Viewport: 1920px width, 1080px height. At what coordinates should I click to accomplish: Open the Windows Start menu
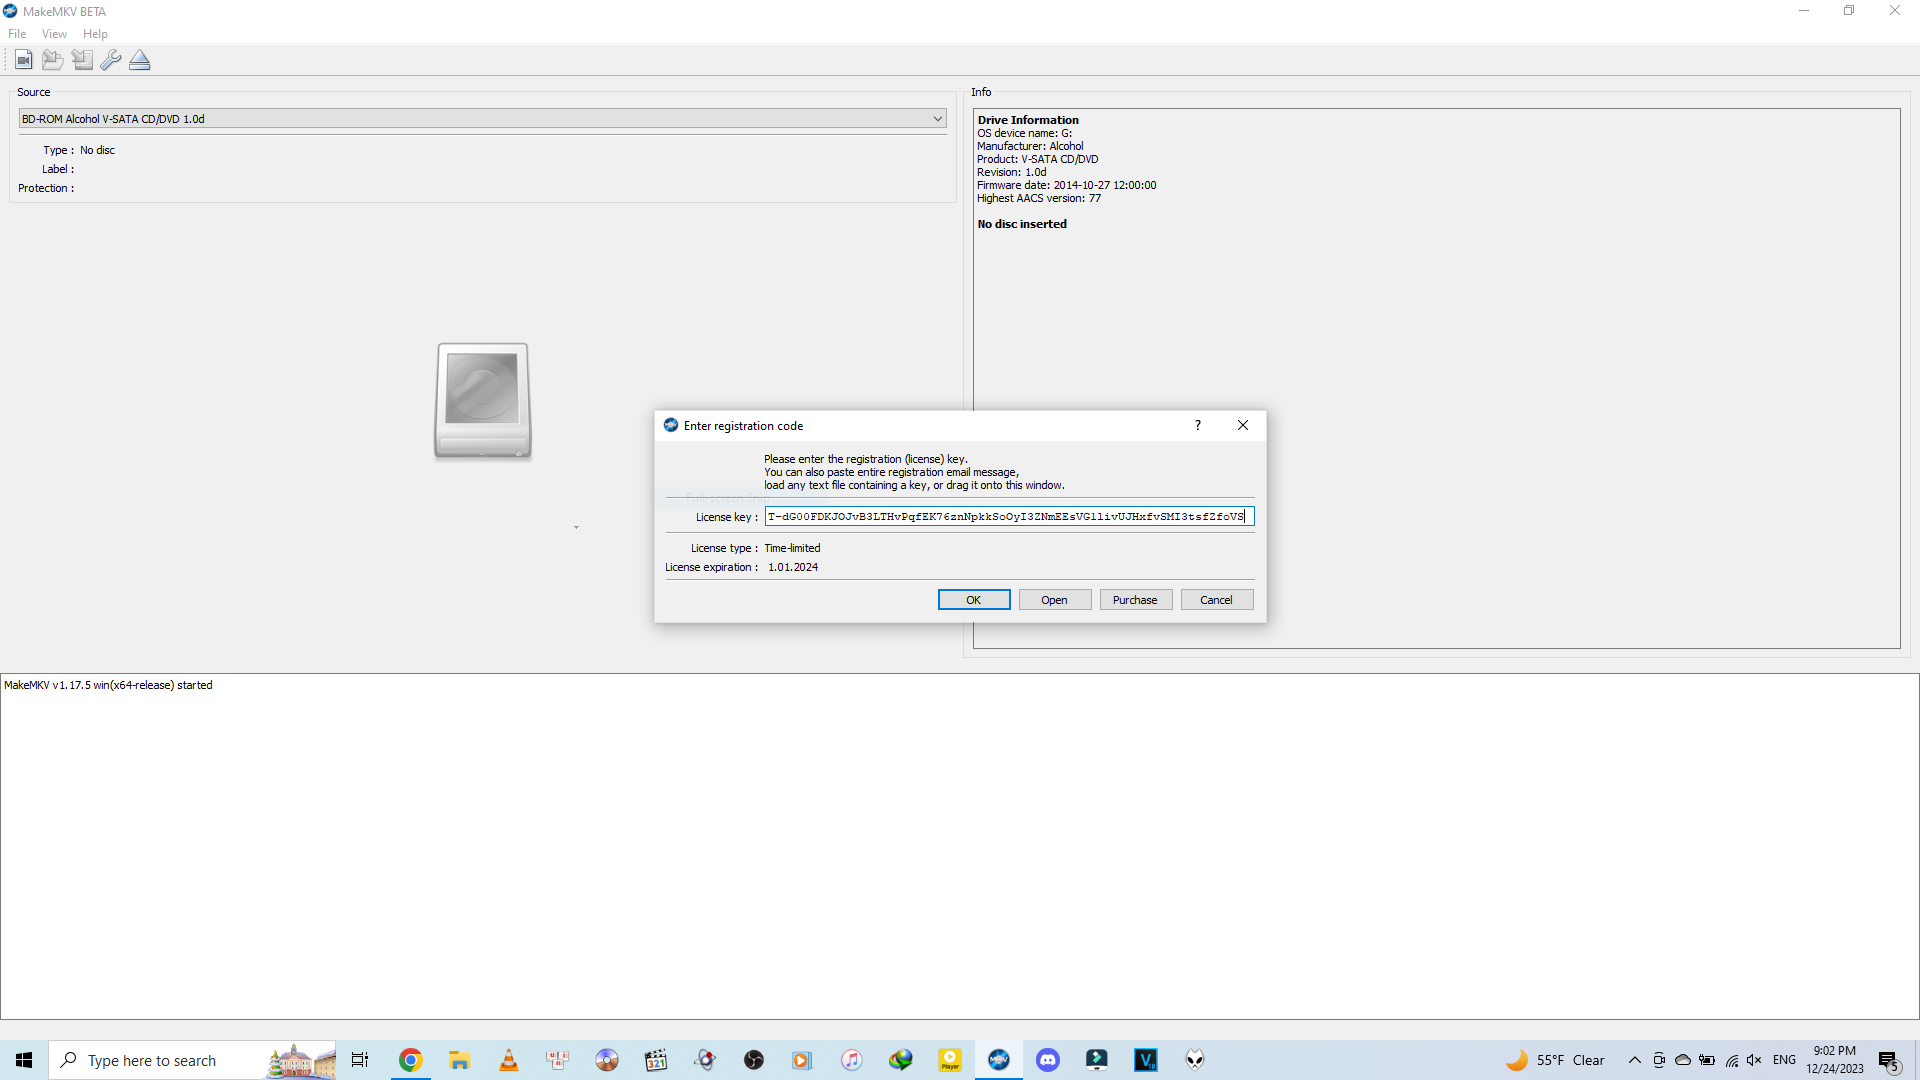[x=24, y=1060]
